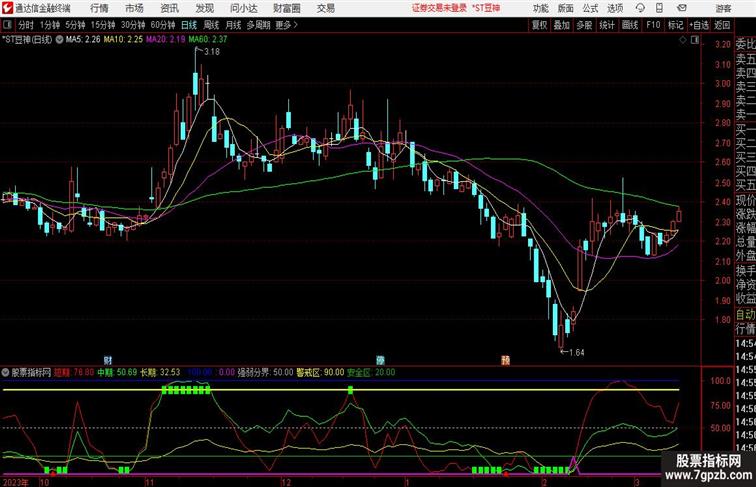Click the F10 button
Viewport: 756px width, 487px height.
pos(653,25)
